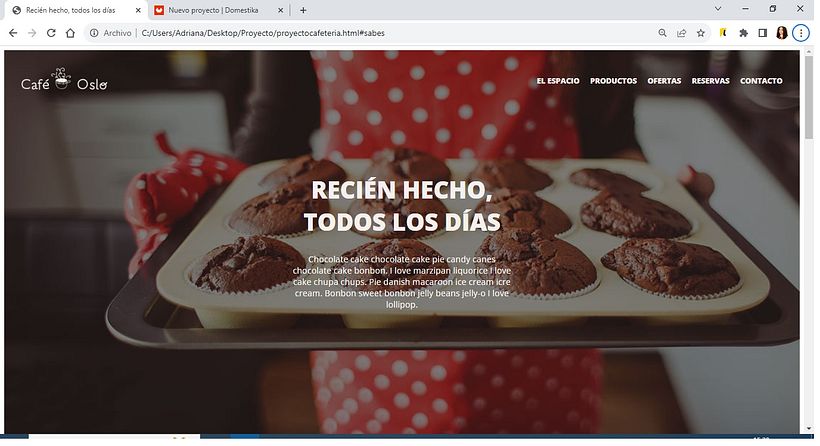Click the browser back arrow
This screenshot has width=820, height=446.
[x=13, y=33]
